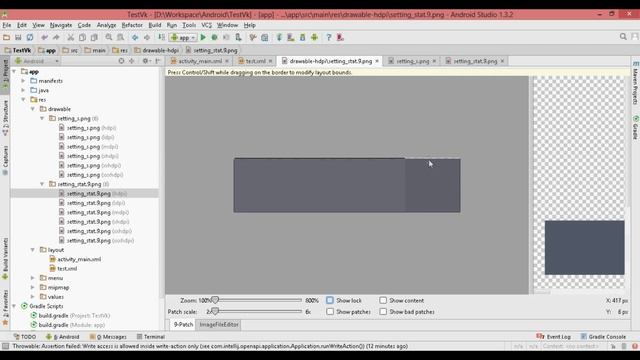The image size is (640, 360).
Task: Select test.xml in the layout folder
Action: click(67, 269)
